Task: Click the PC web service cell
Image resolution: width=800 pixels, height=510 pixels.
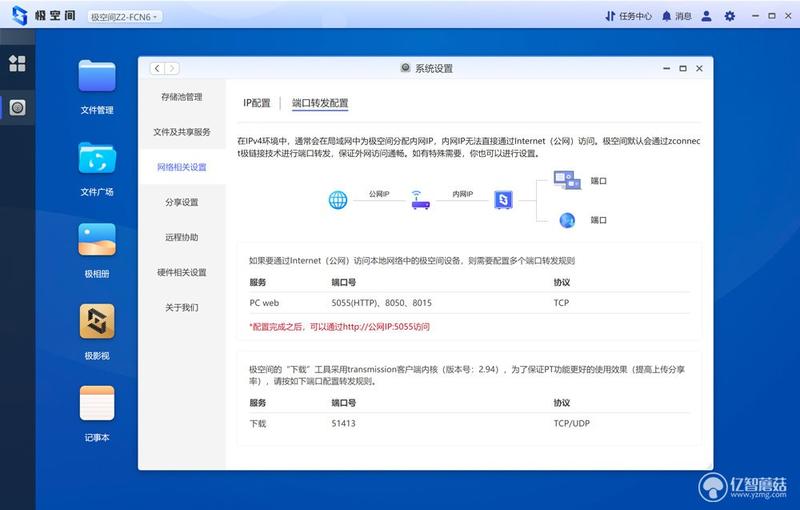Action: coord(264,303)
